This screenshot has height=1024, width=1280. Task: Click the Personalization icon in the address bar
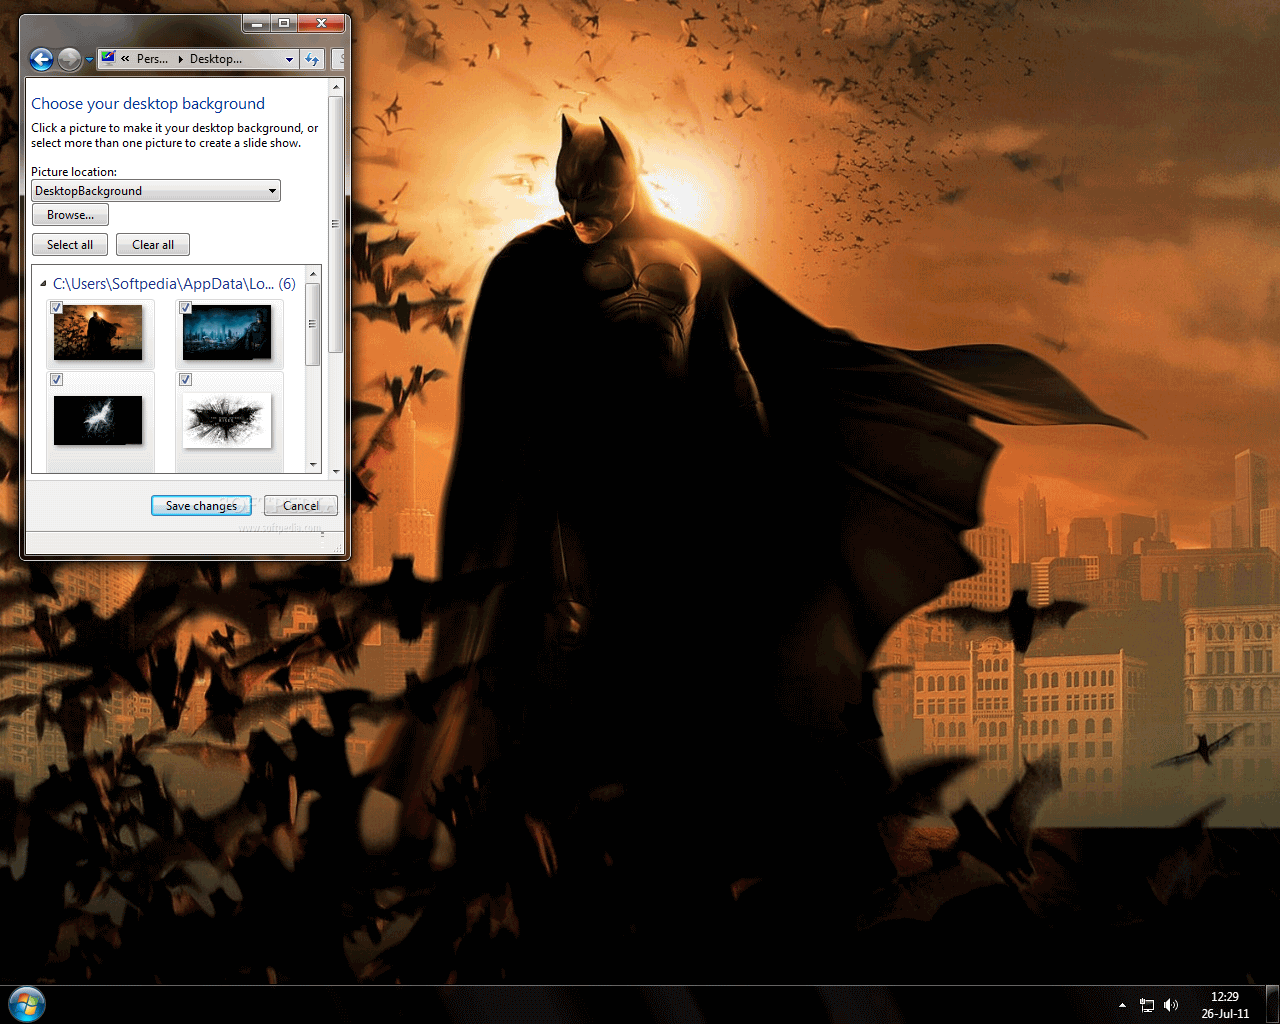pos(108,58)
